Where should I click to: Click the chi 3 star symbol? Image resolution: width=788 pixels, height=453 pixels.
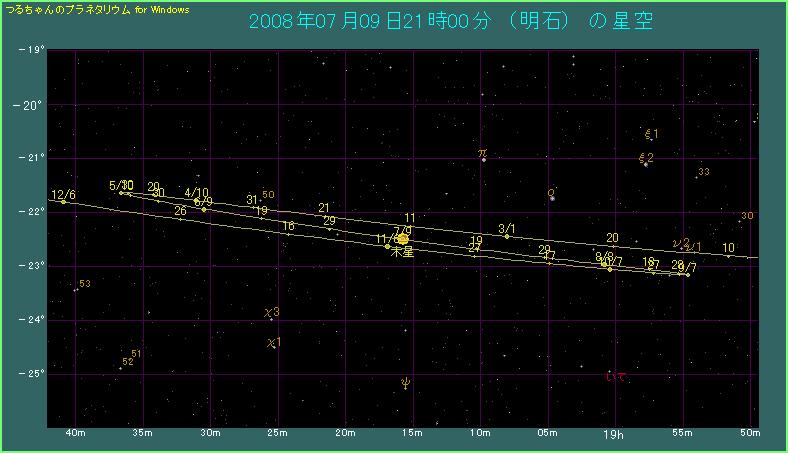click(x=271, y=313)
